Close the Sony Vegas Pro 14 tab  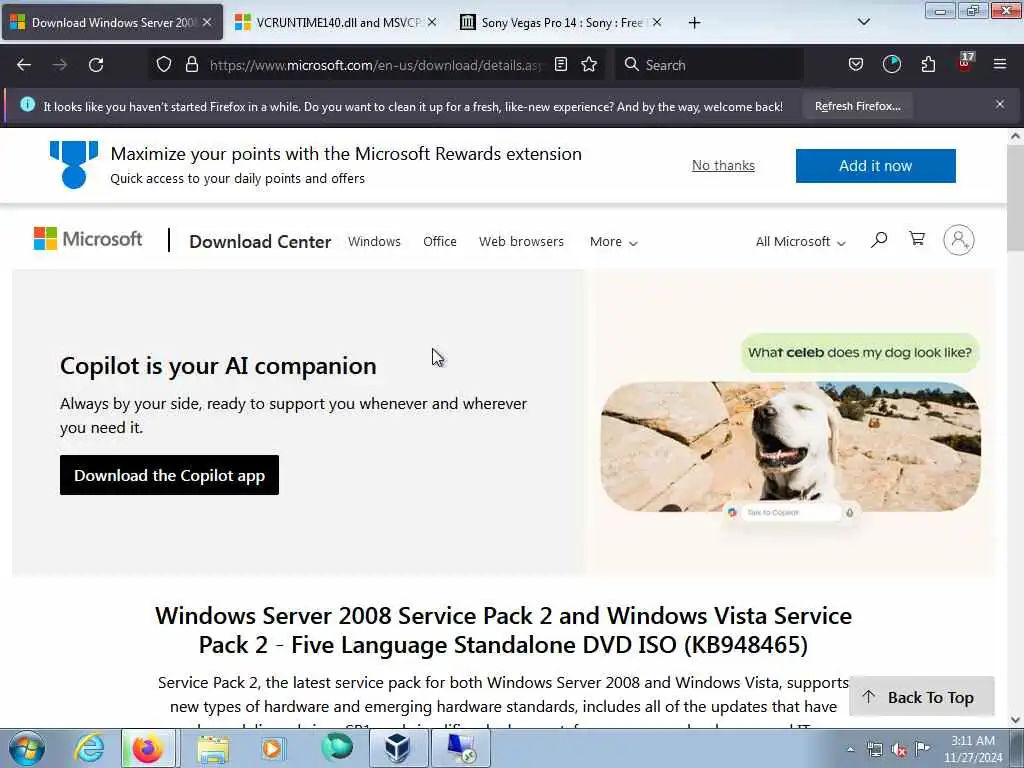[x=657, y=22]
